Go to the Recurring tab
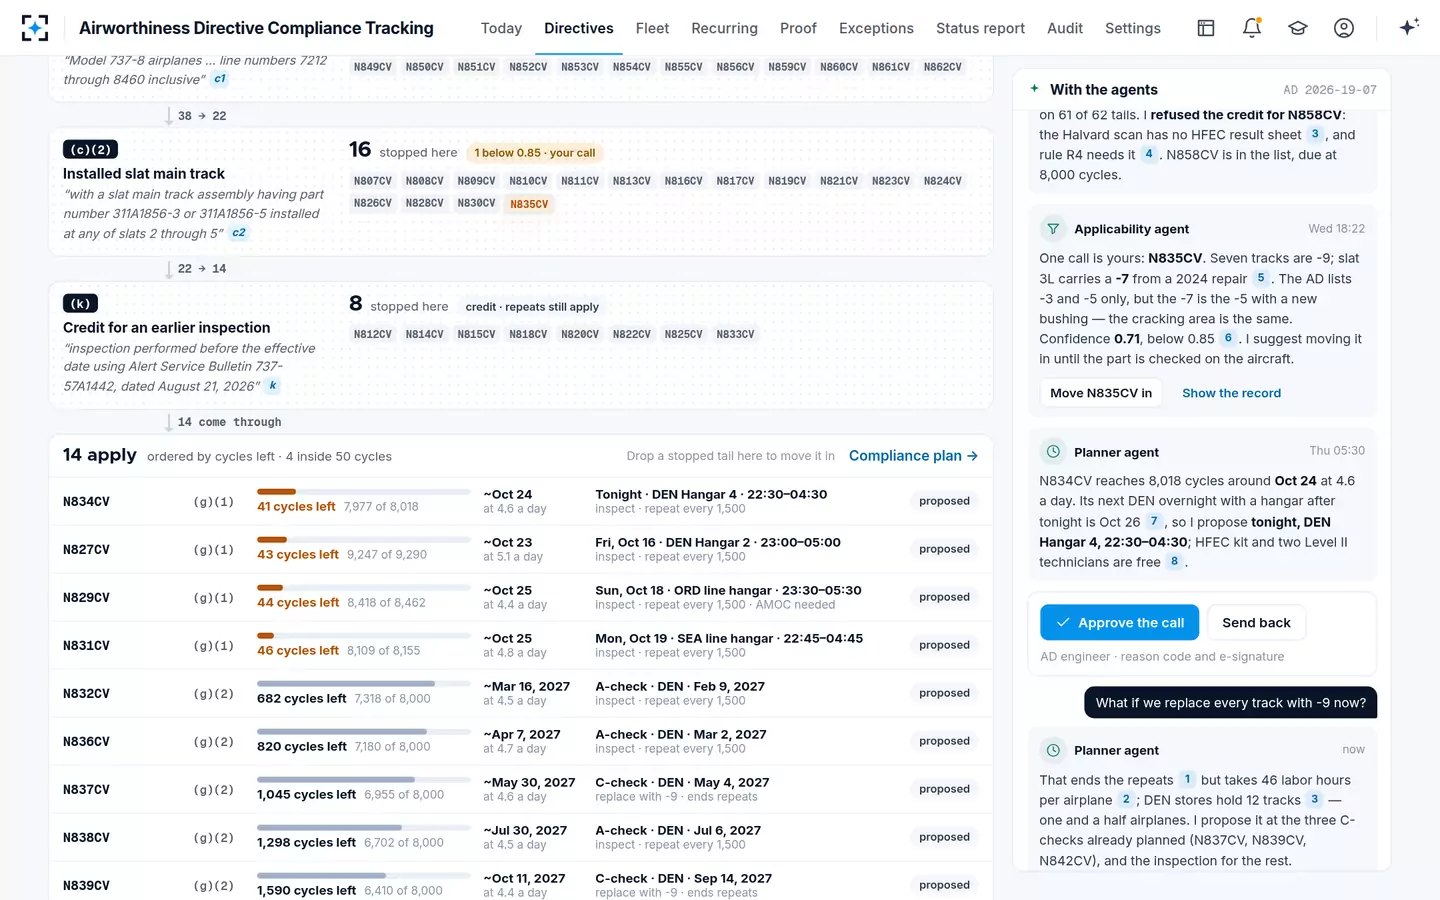This screenshot has width=1440, height=900. pyautogui.click(x=724, y=28)
